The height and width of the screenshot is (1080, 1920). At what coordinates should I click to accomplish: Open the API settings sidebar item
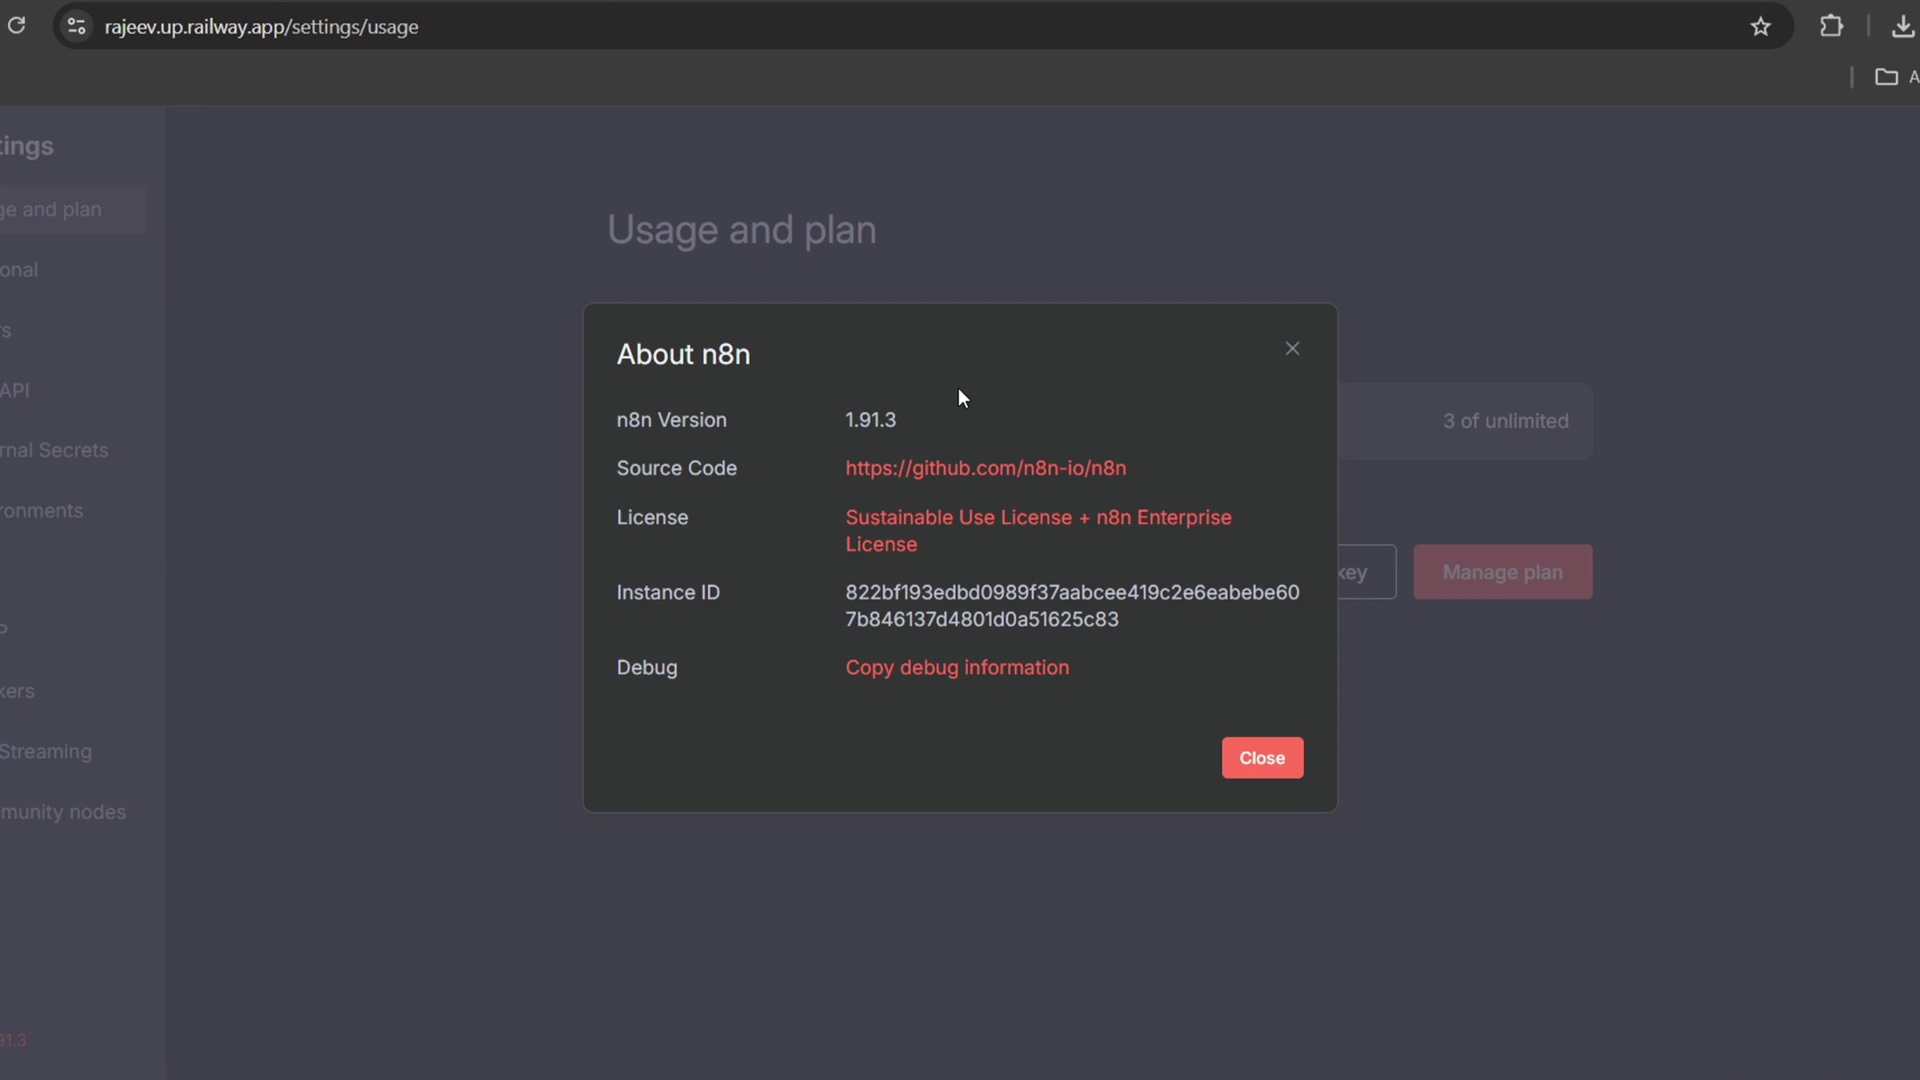pyautogui.click(x=15, y=390)
